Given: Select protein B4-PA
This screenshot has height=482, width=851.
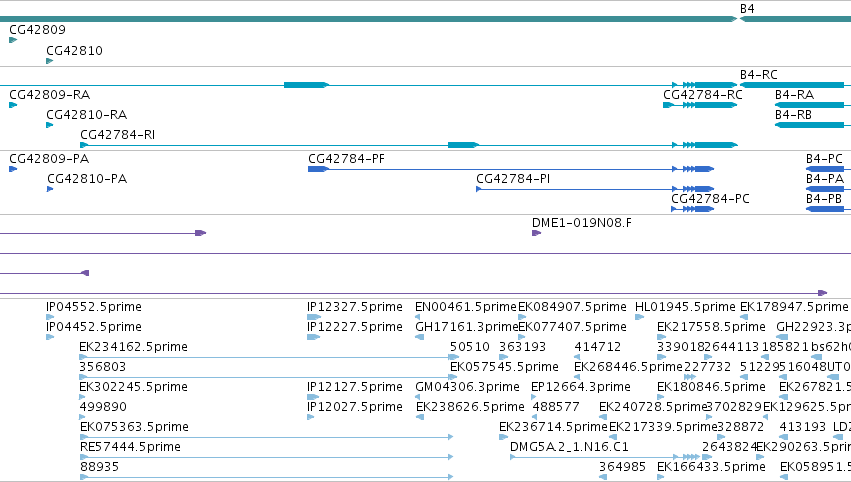Looking at the screenshot, I should [x=824, y=179].
